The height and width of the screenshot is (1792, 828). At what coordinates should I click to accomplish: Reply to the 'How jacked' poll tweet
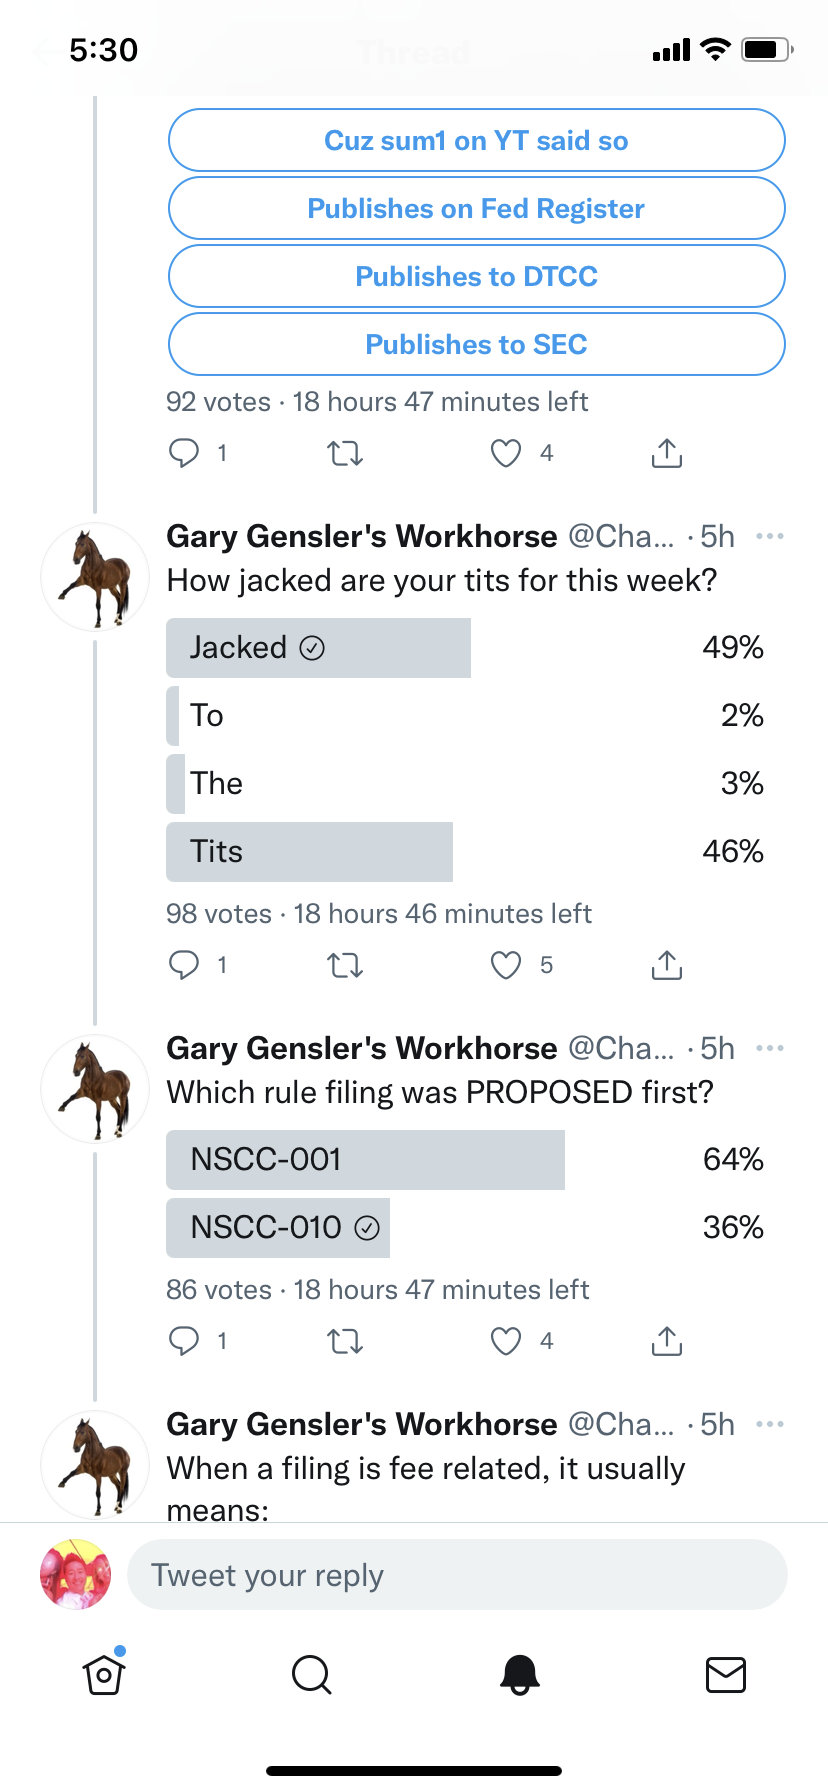[184, 965]
